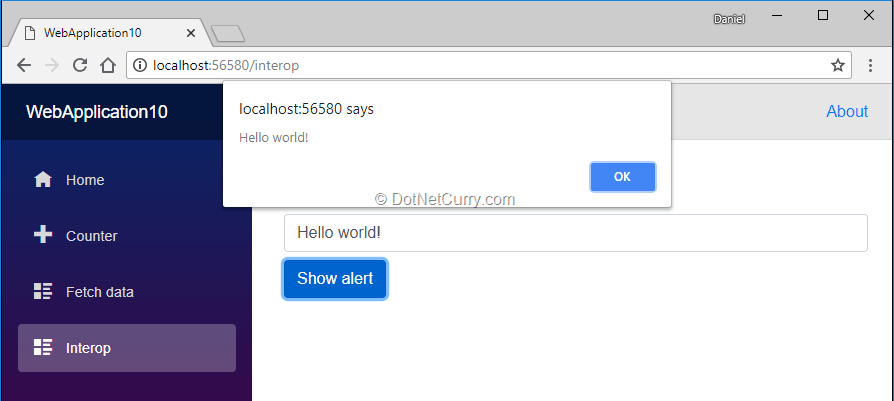
Task: Open a new browser tab
Action: point(228,34)
